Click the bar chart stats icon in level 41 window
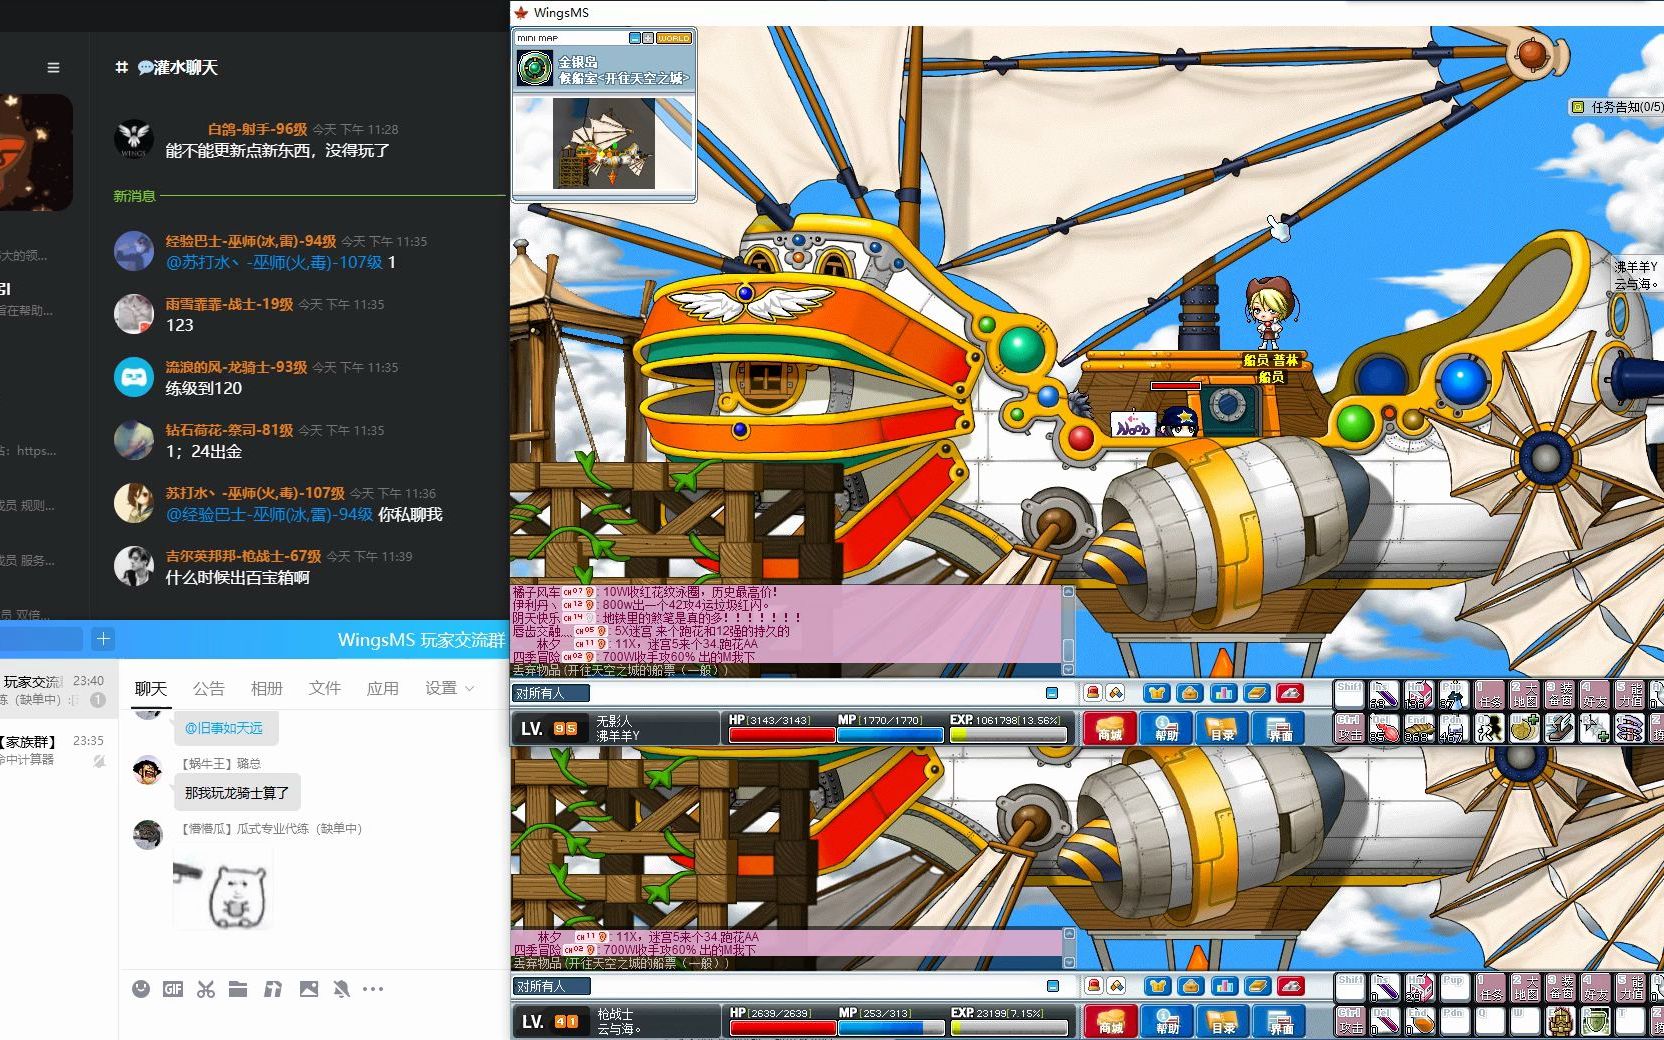1664x1040 pixels. tap(1223, 986)
